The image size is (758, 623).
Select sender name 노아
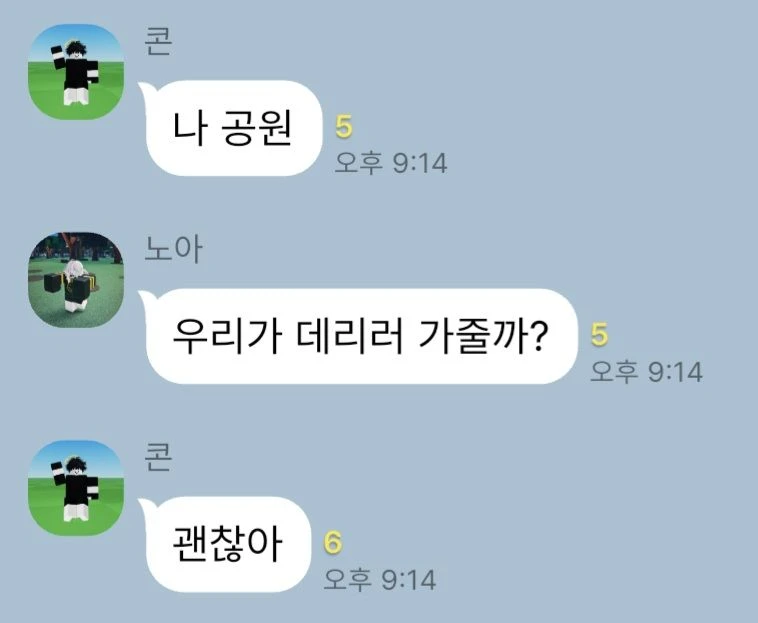pos(173,249)
